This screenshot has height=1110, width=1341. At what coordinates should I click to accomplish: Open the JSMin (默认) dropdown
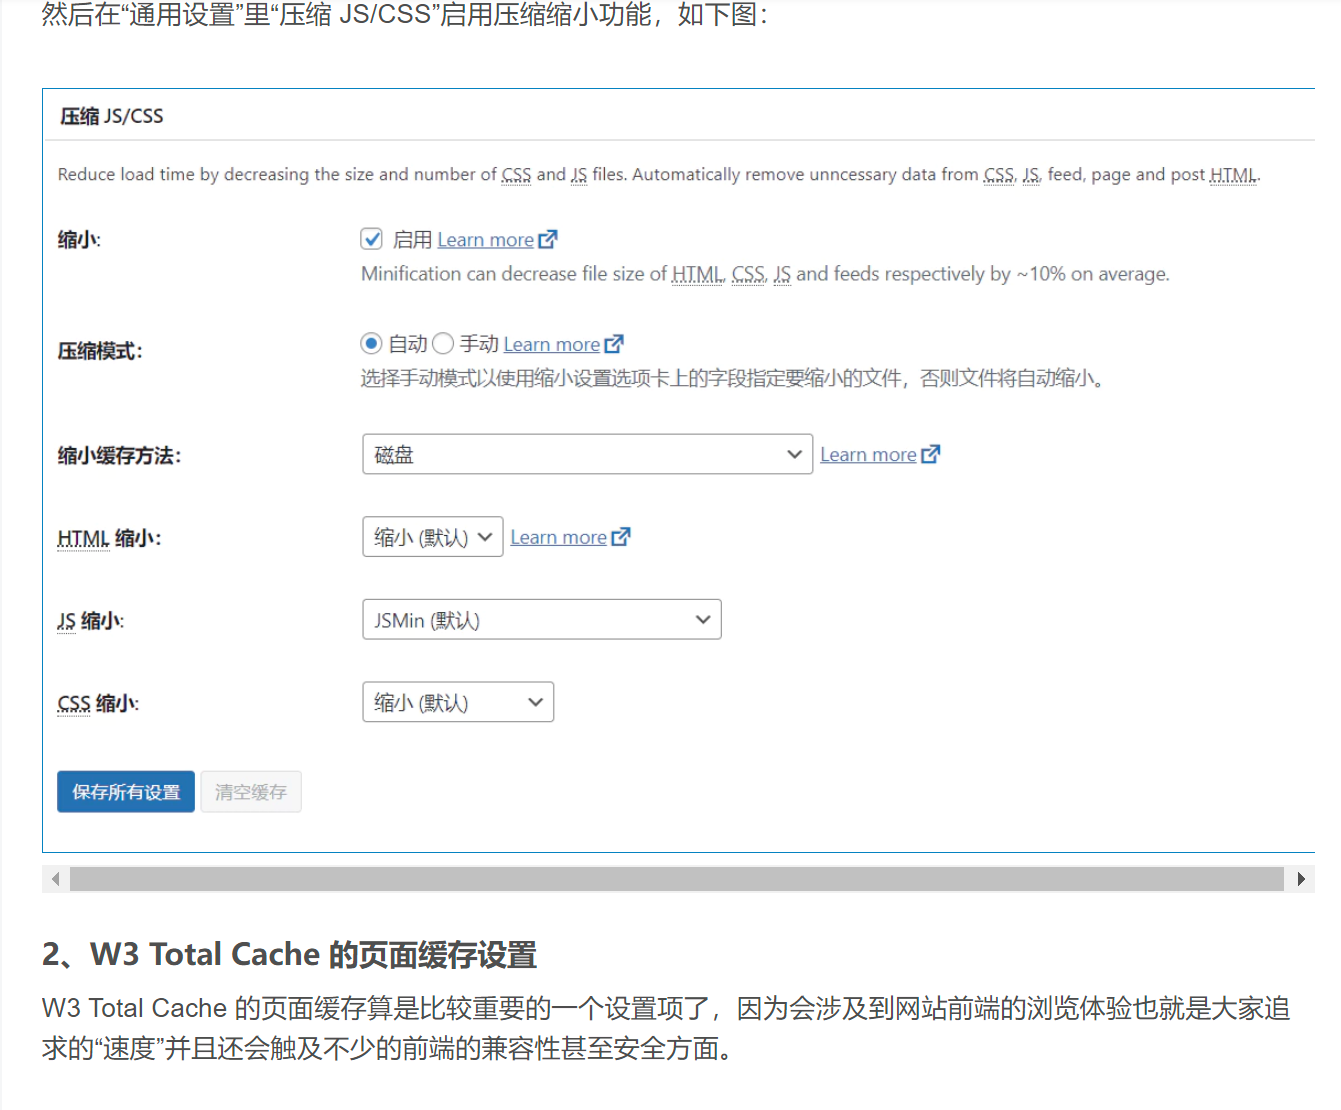pos(541,620)
